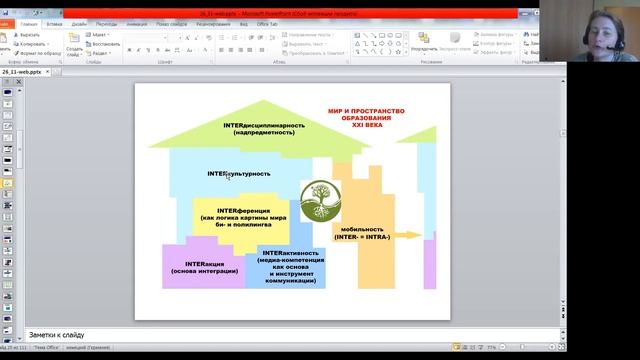Select the triangle shape in shapes gallery
Image resolution: width=640 pixels, height=360 pixels.
point(357,44)
